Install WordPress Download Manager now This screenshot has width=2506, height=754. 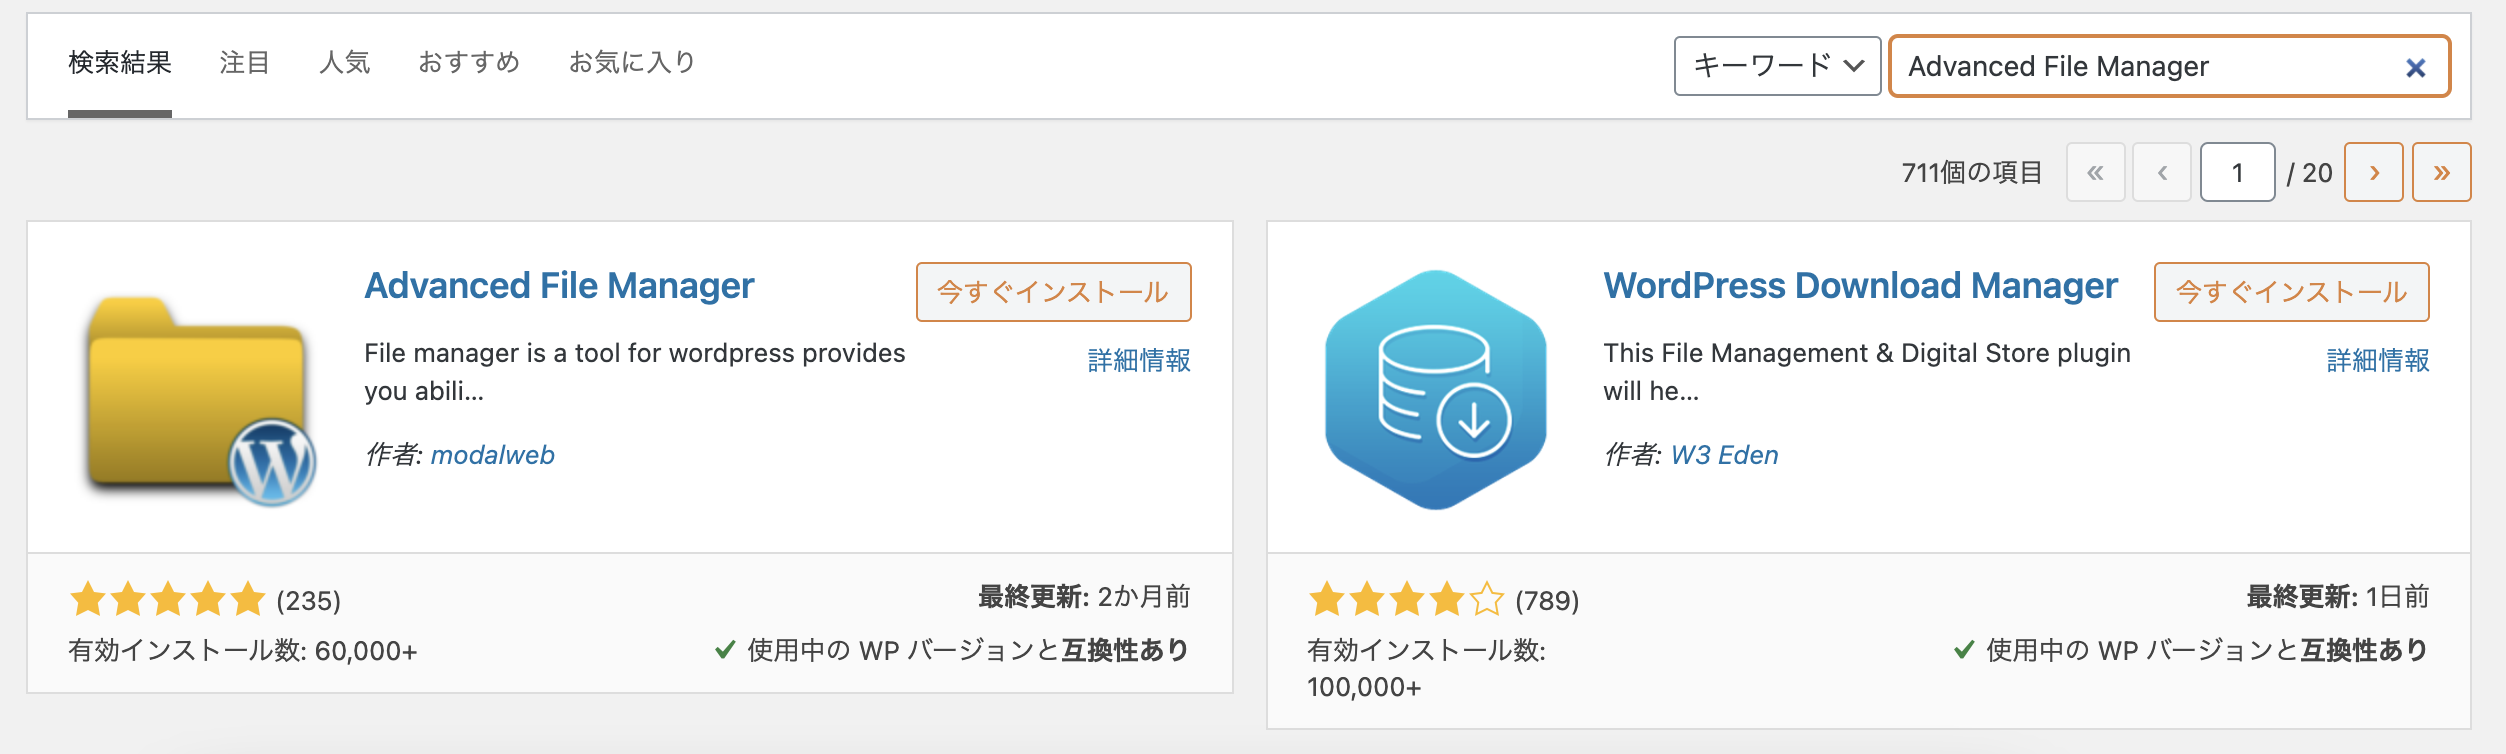pos(2291,292)
